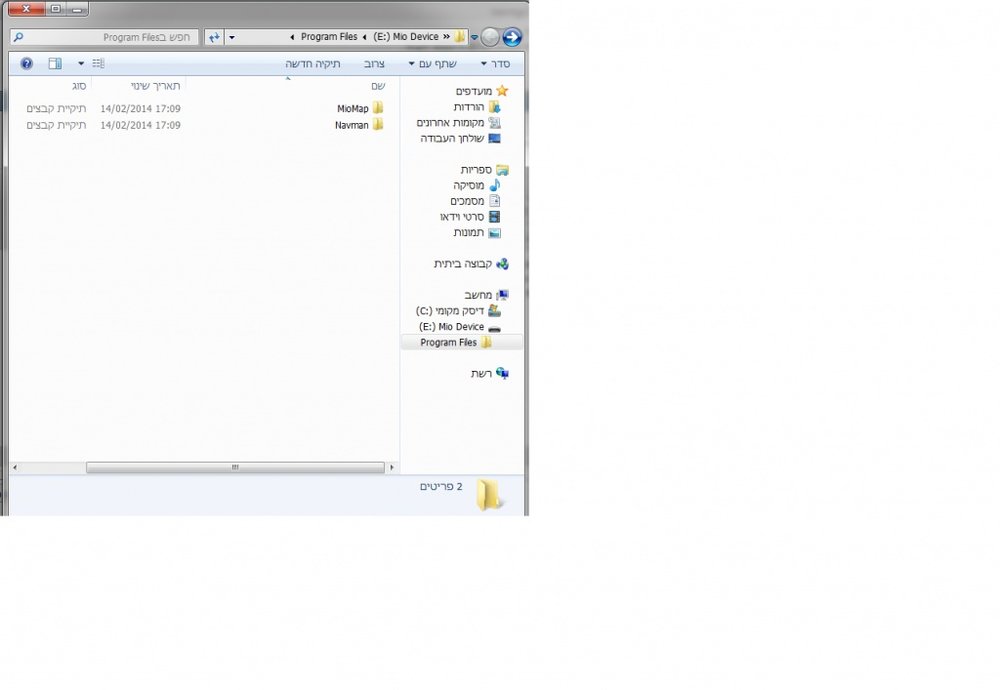The image size is (1000, 690).
Task: Click the מועדפים favorites star icon
Action: coord(502,91)
